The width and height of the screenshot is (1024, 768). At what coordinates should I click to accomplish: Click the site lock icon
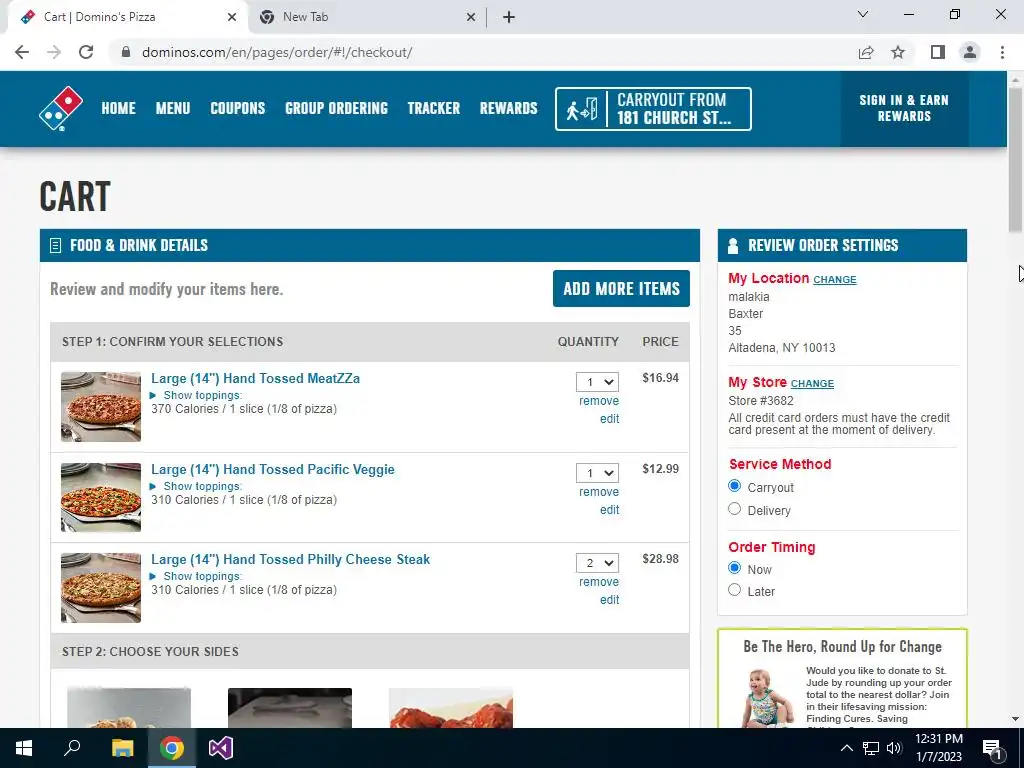click(x=126, y=52)
